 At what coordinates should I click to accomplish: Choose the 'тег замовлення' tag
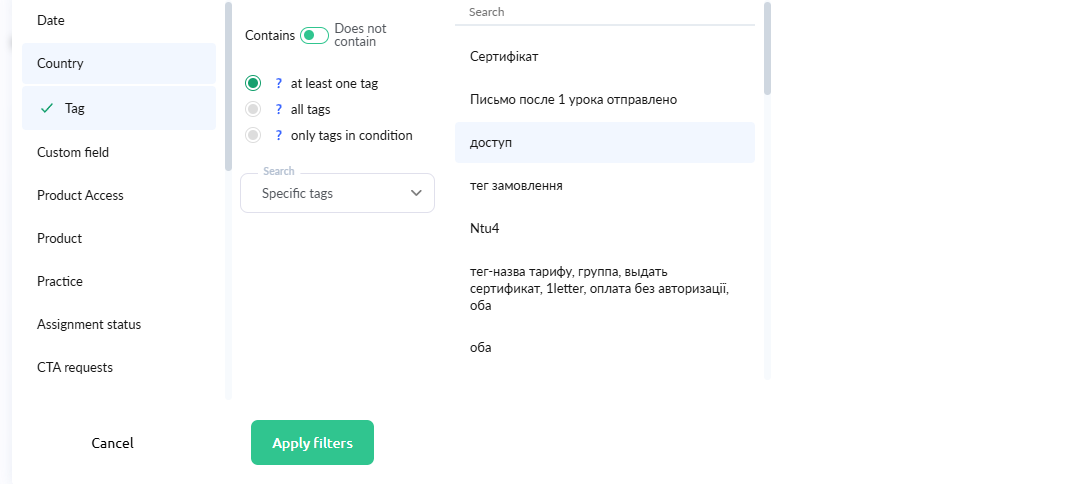coord(605,186)
